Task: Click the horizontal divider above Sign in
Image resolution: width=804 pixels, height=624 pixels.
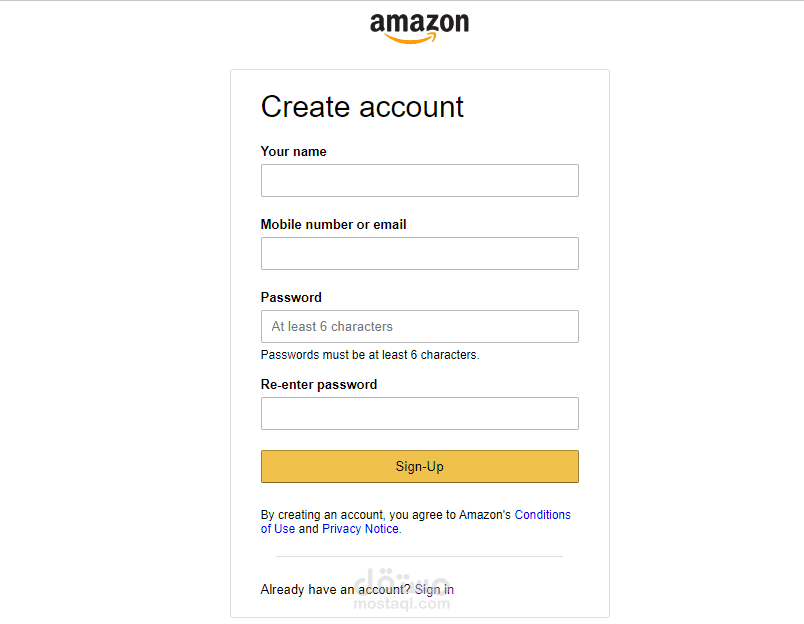Action: click(419, 556)
